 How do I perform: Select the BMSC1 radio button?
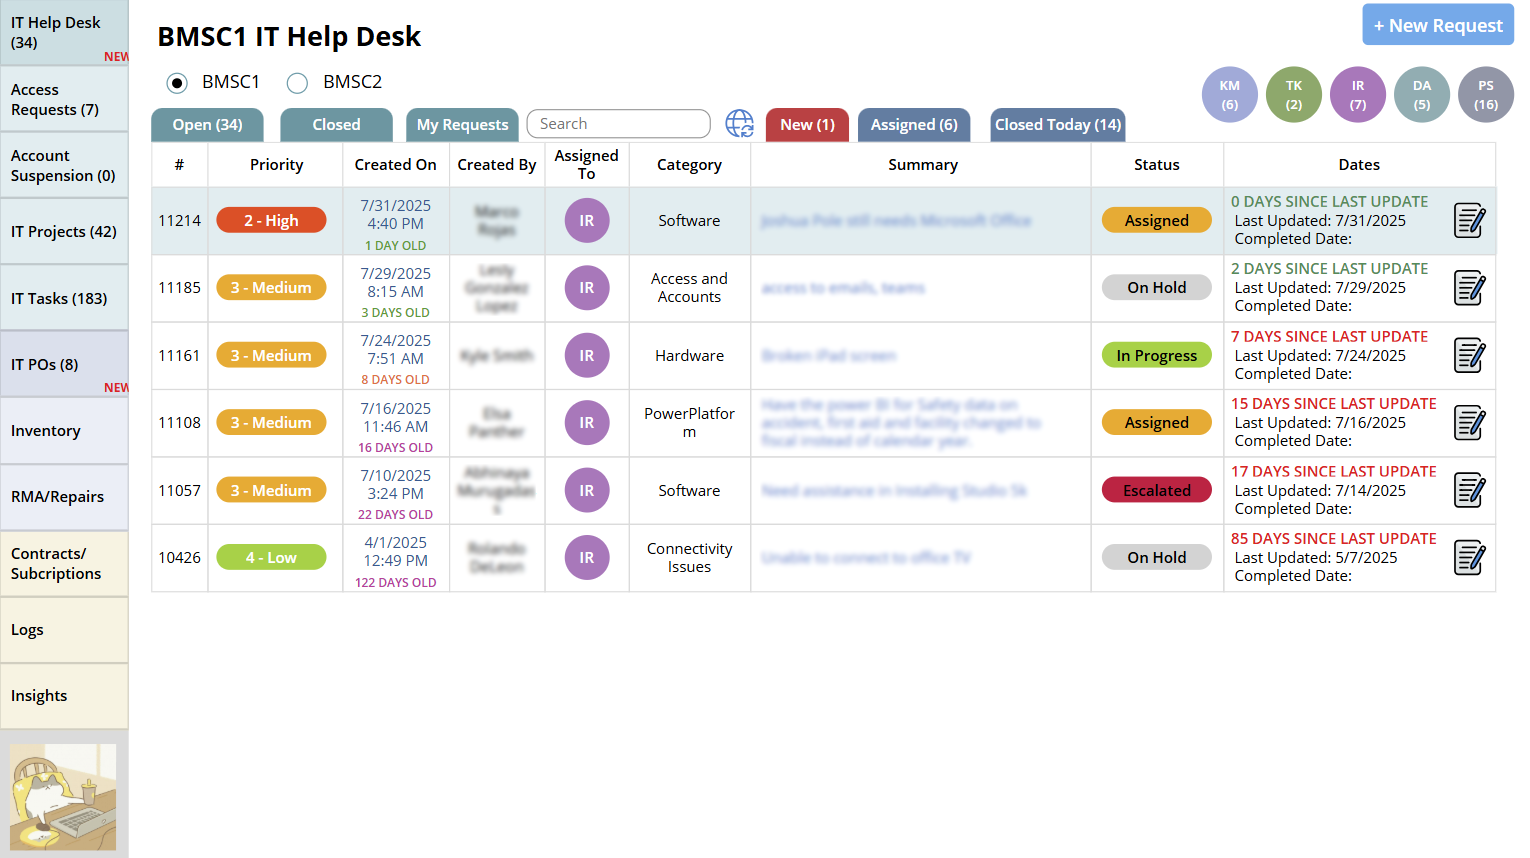coord(177,83)
